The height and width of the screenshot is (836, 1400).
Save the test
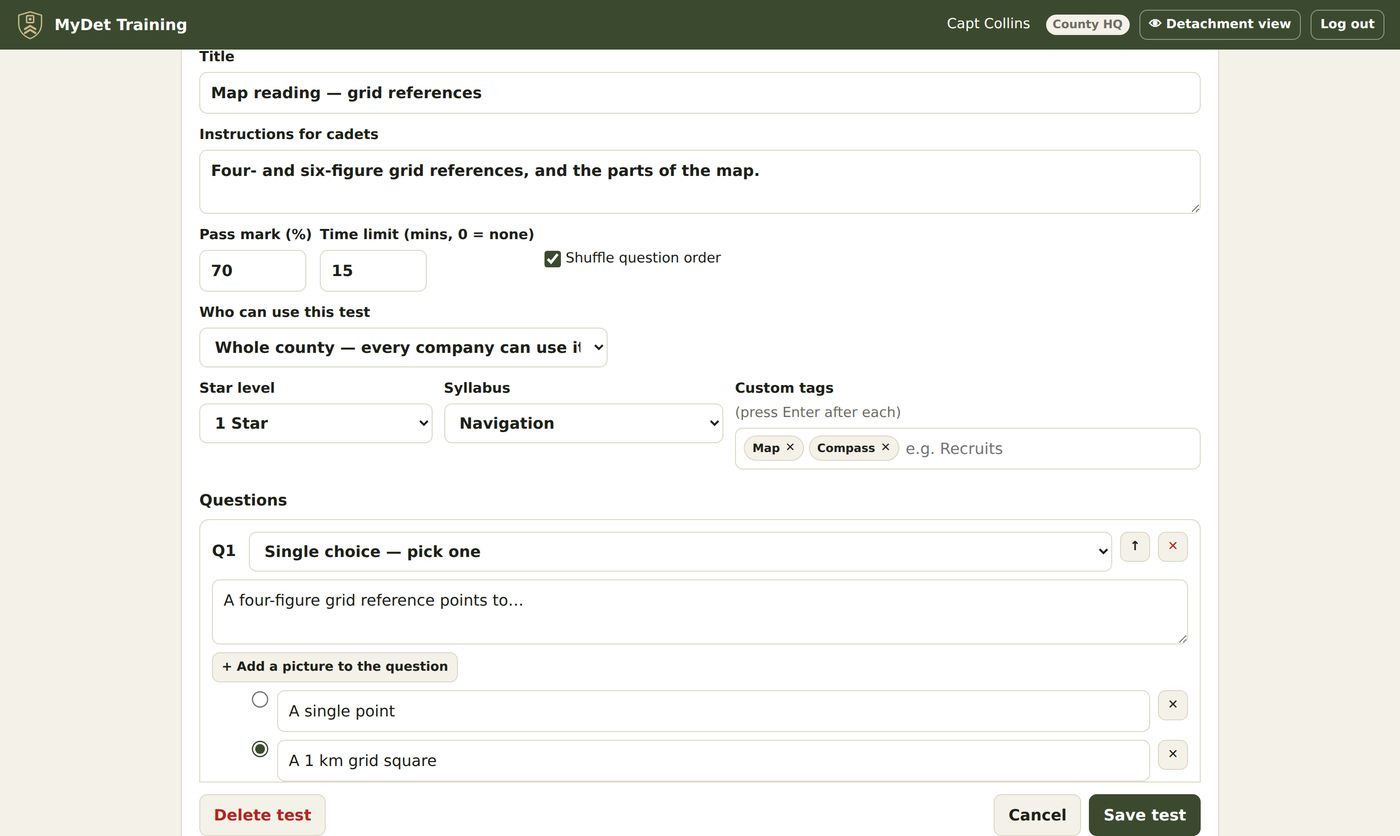1145,815
